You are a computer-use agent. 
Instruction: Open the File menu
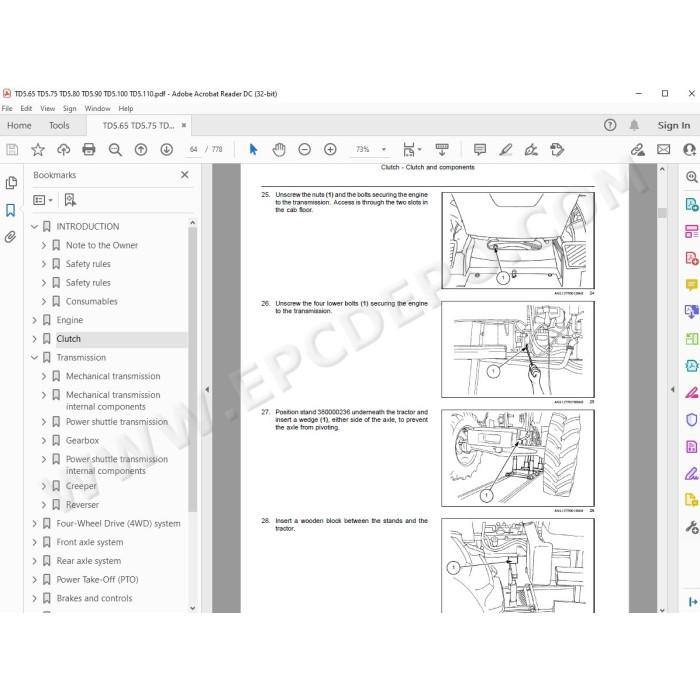click(x=7, y=108)
